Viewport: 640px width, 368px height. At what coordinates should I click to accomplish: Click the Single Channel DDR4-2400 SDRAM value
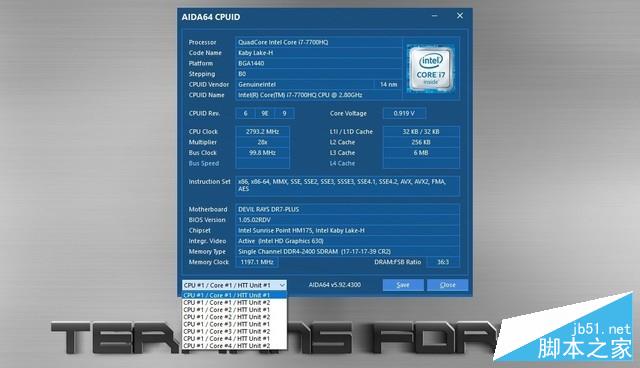347,252
